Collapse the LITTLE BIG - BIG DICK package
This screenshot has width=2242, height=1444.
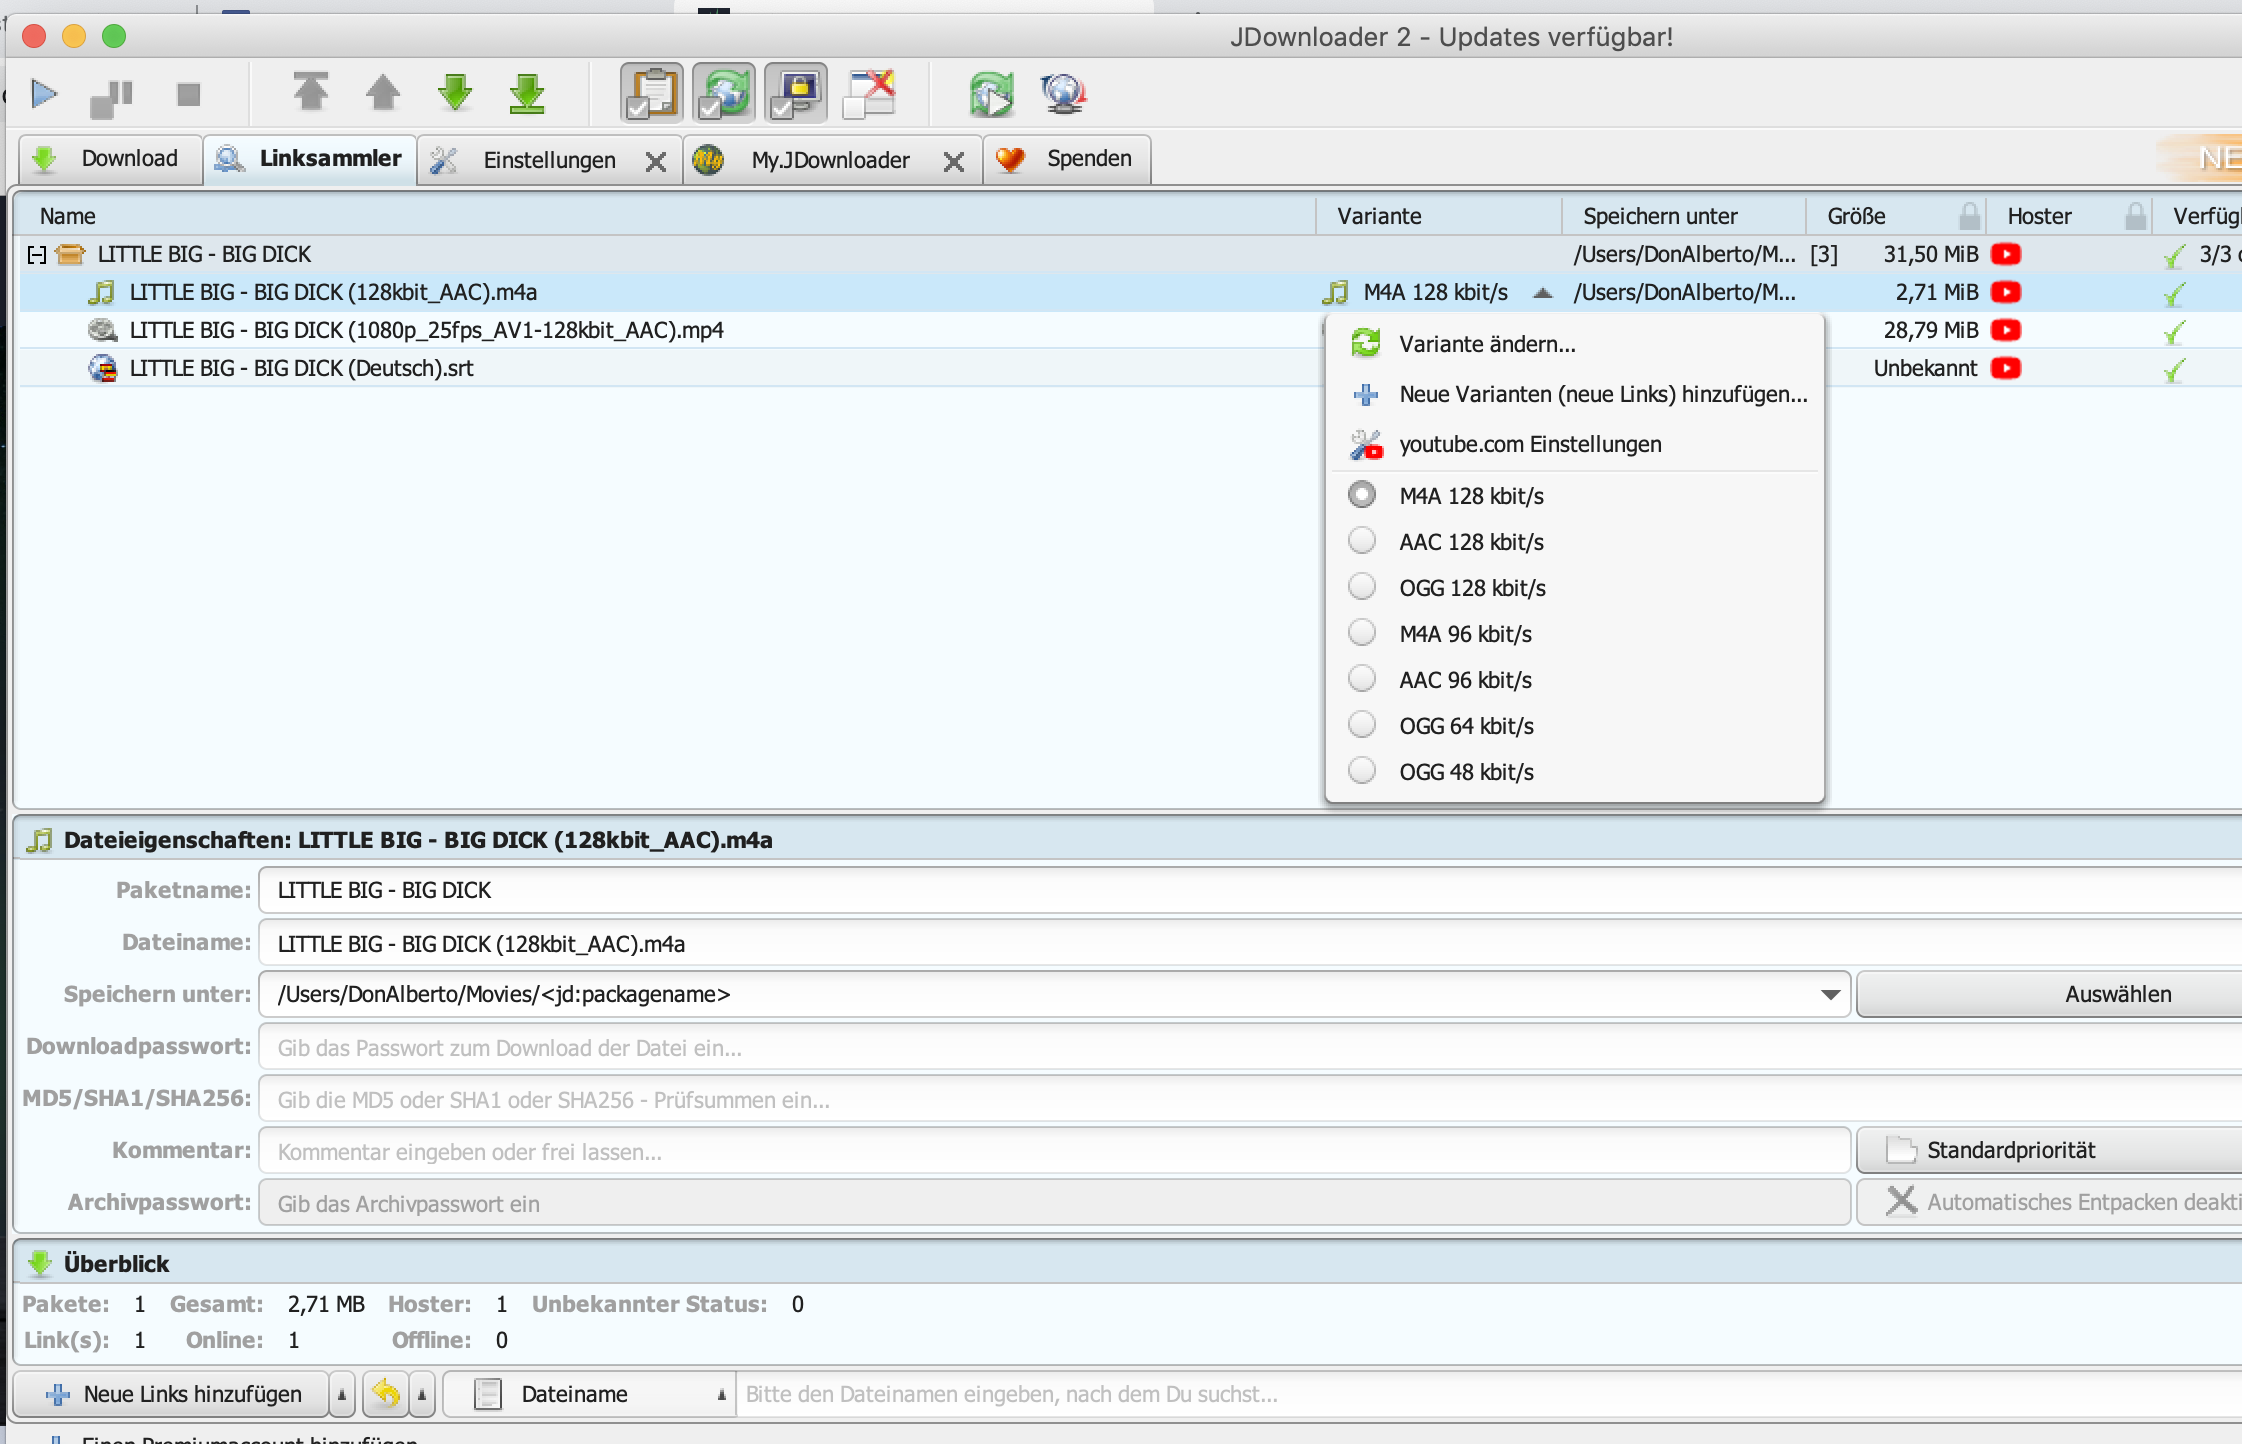tap(37, 254)
